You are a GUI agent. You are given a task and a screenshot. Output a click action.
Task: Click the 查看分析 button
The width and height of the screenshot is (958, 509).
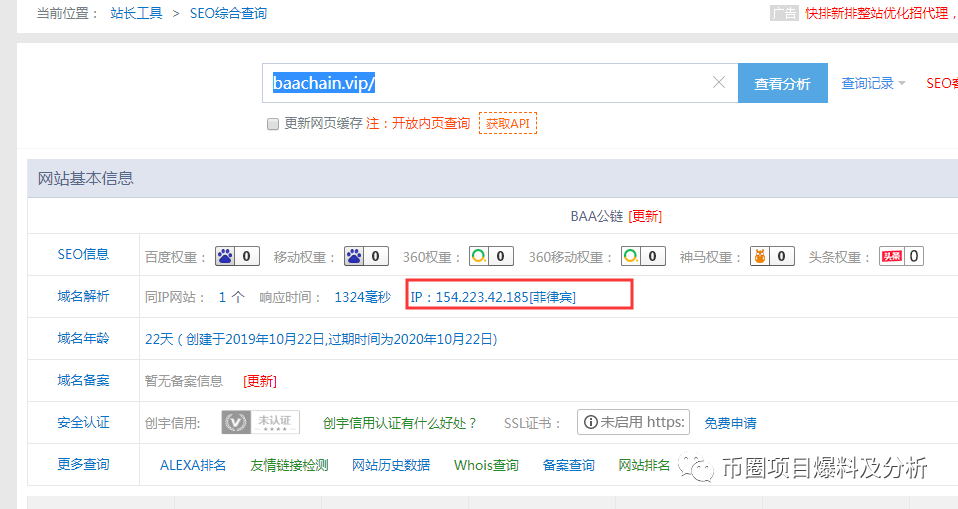[x=783, y=83]
